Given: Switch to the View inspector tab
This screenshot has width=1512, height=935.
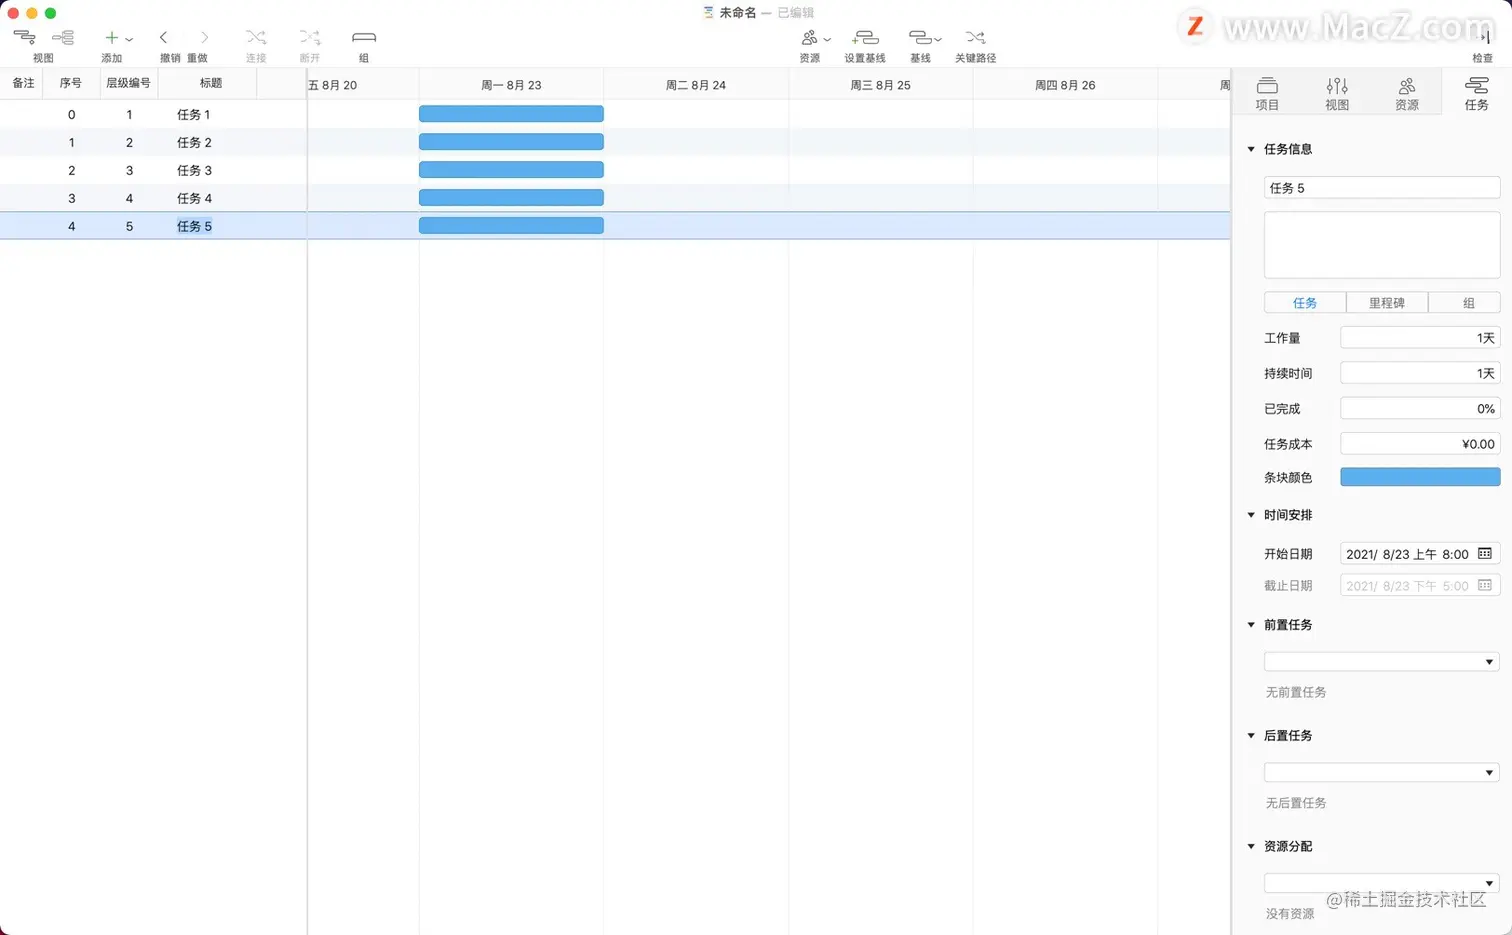Looking at the screenshot, I should coord(1337,93).
